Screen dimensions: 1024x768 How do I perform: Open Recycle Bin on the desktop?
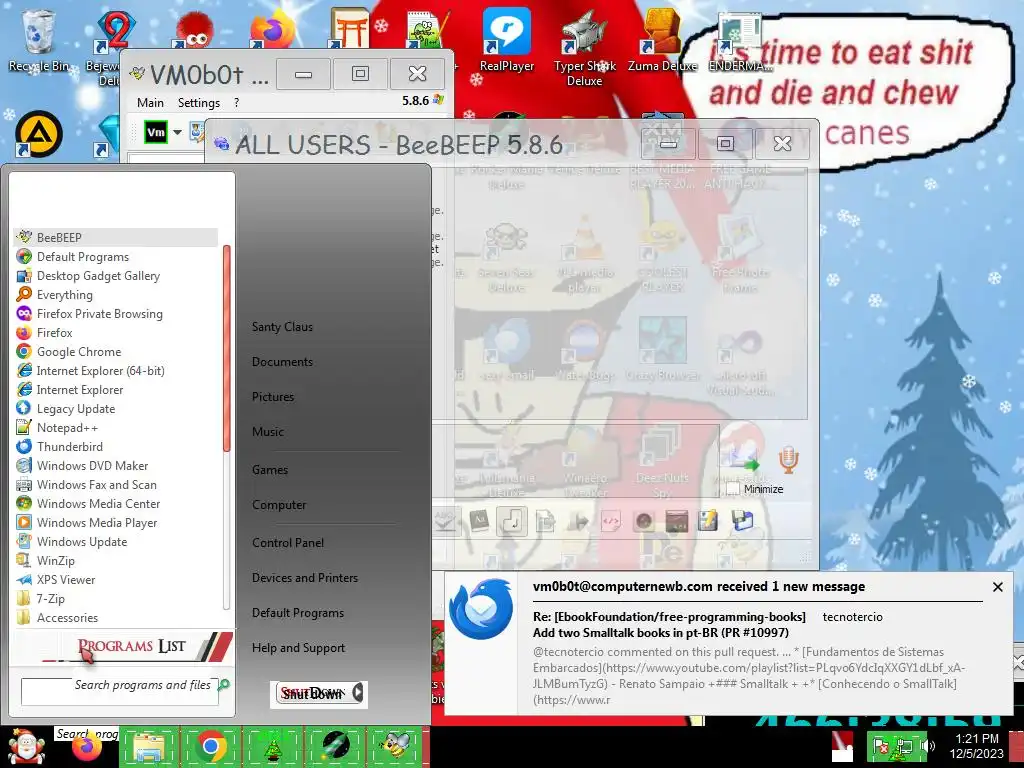coord(39,40)
